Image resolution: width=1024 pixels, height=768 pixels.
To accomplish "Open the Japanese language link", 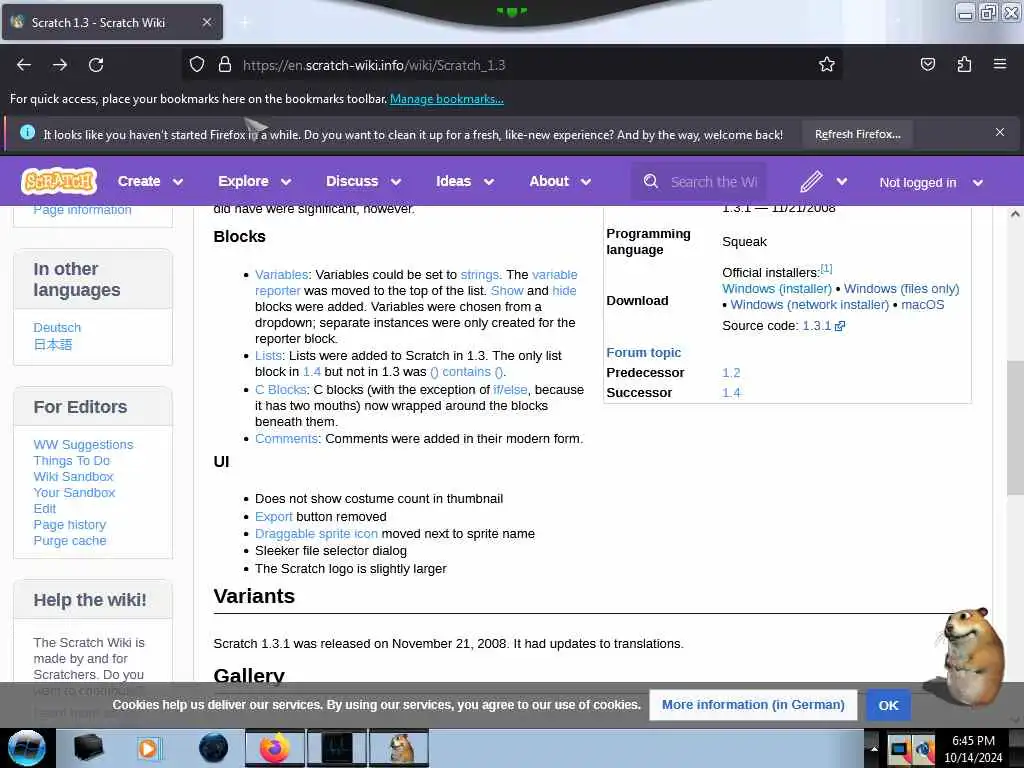I will (x=53, y=344).
